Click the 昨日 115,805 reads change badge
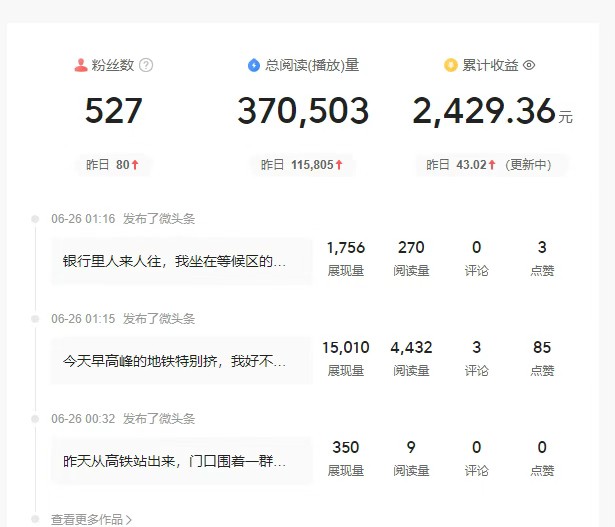615x527 pixels. click(302, 165)
